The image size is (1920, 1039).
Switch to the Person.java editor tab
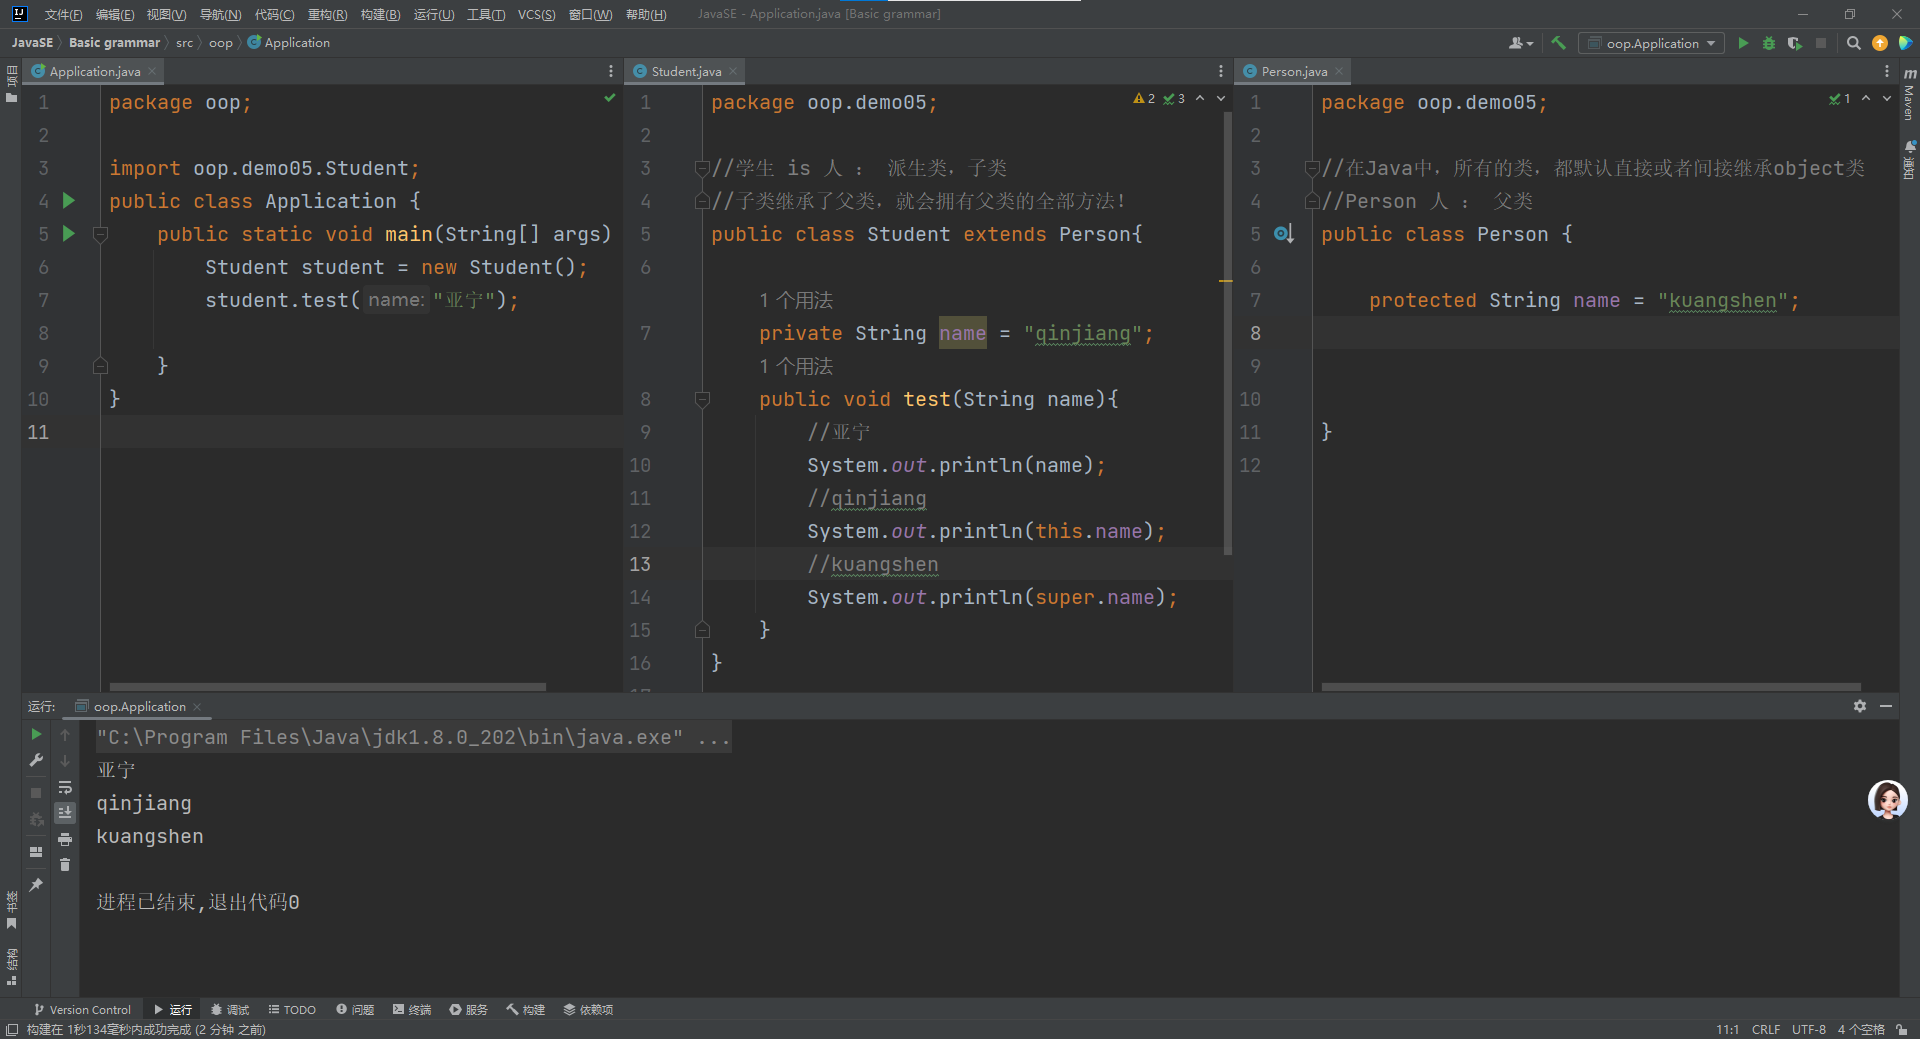point(1294,71)
